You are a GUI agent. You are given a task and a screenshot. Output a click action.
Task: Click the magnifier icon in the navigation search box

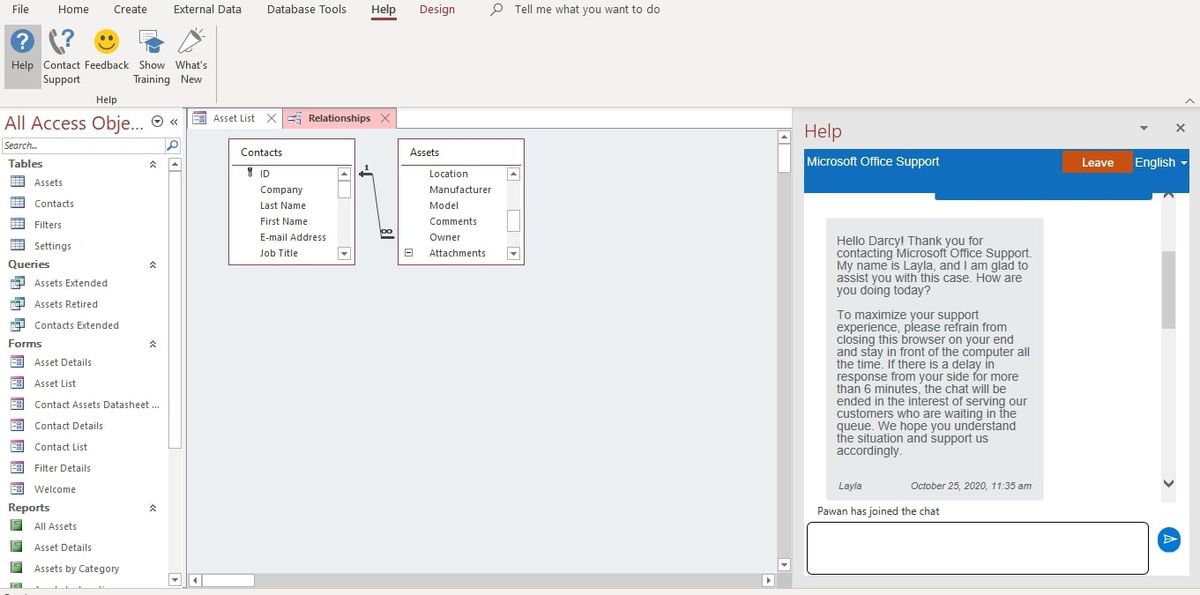[x=172, y=144]
